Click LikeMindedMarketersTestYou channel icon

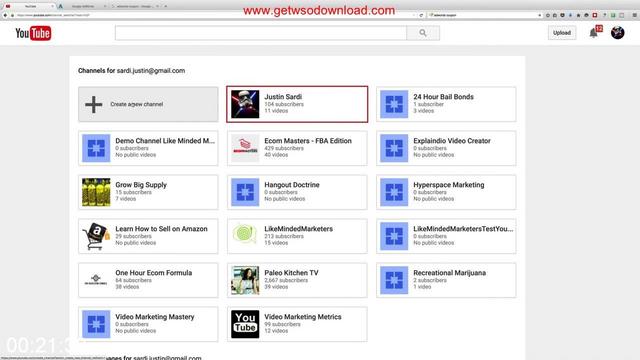(x=394, y=236)
